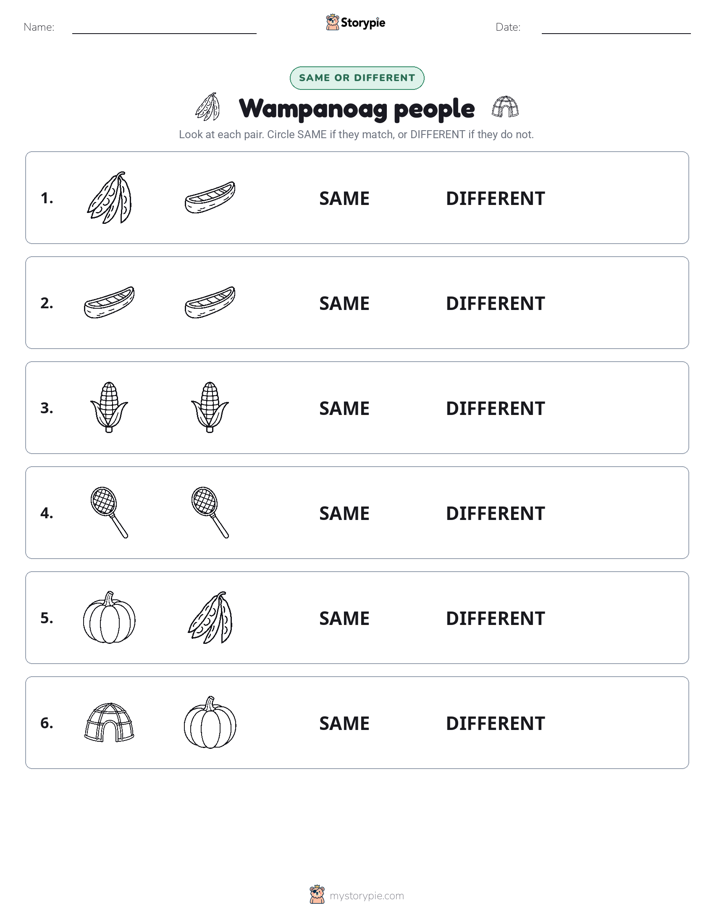Click the bean pods icon in row 5

click(210, 618)
